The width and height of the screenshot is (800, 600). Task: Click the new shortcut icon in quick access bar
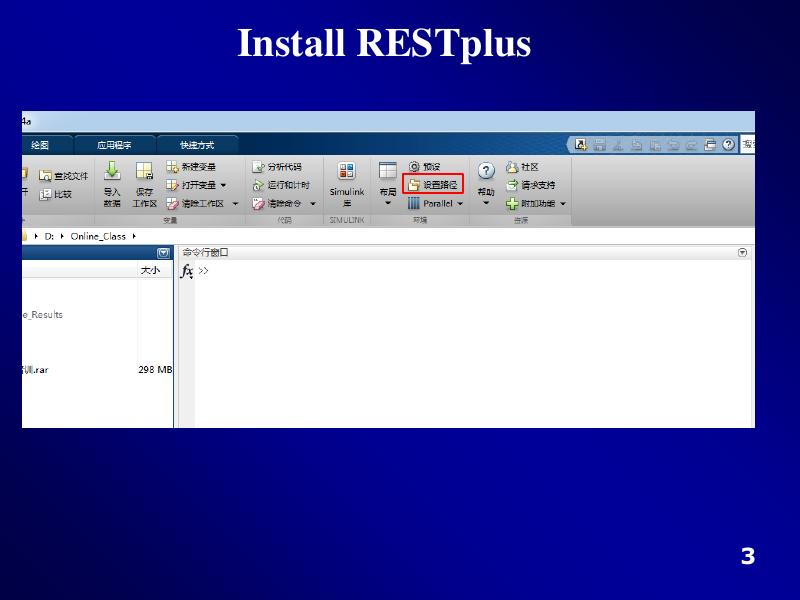coord(581,145)
